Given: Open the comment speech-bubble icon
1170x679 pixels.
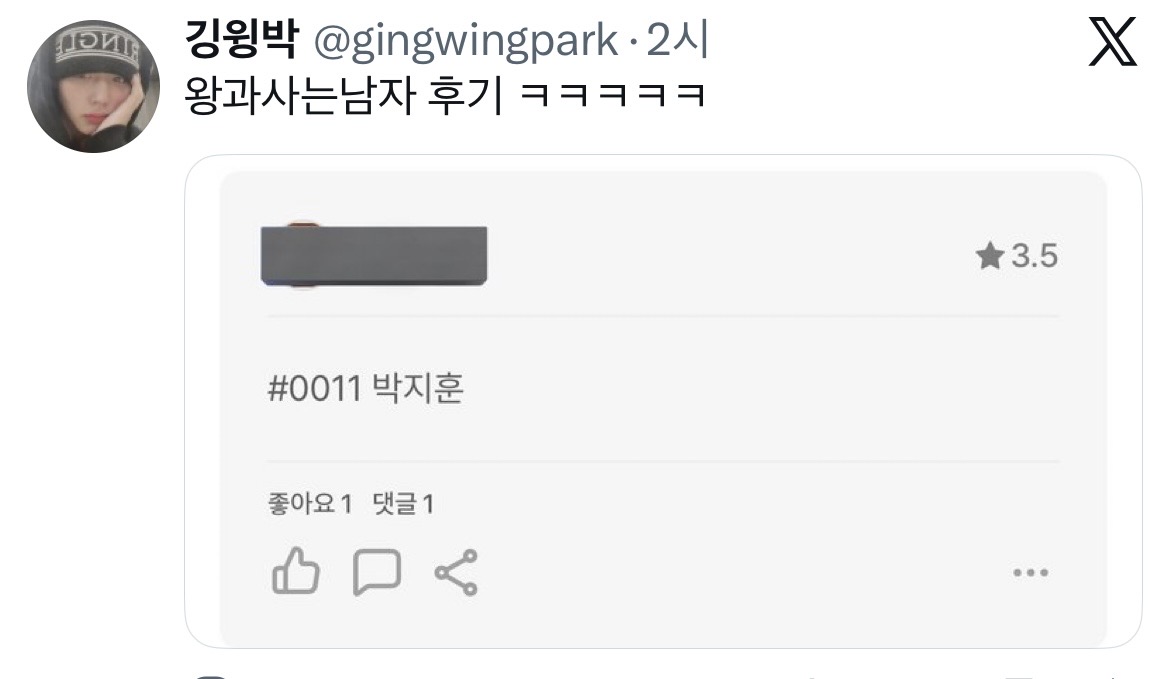Looking at the screenshot, I should (x=377, y=572).
